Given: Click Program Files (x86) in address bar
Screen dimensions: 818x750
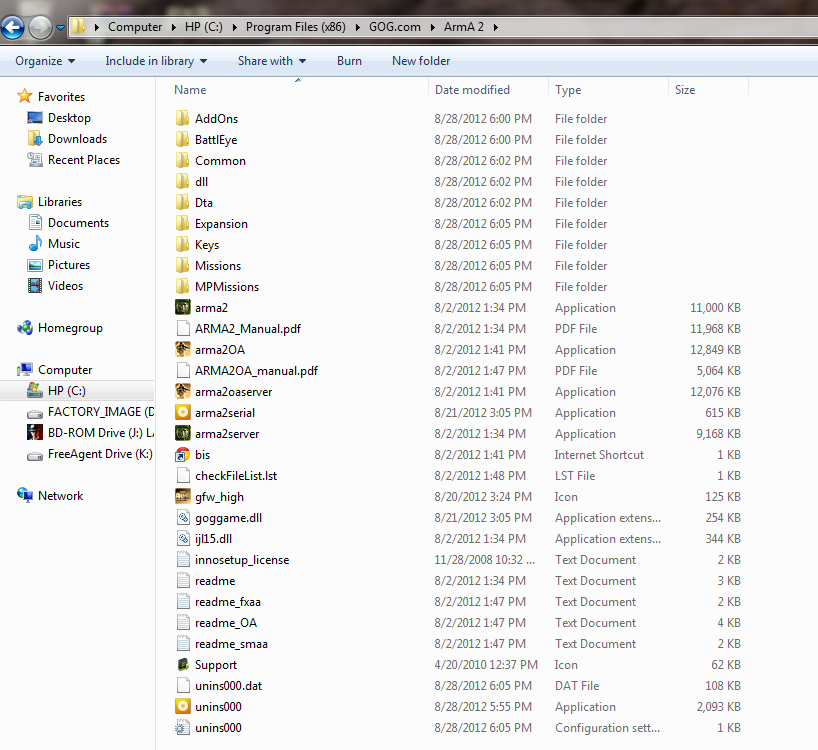Looking at the screenshot, I should tap(295, 27).
